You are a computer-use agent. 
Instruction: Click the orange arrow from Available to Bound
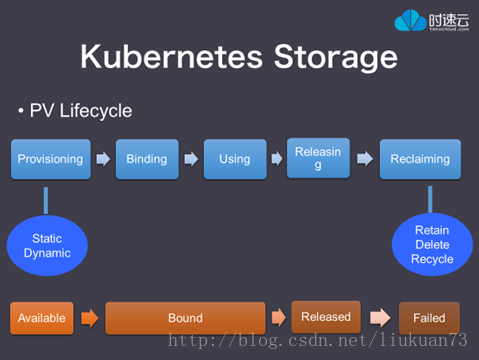[90, 318]
